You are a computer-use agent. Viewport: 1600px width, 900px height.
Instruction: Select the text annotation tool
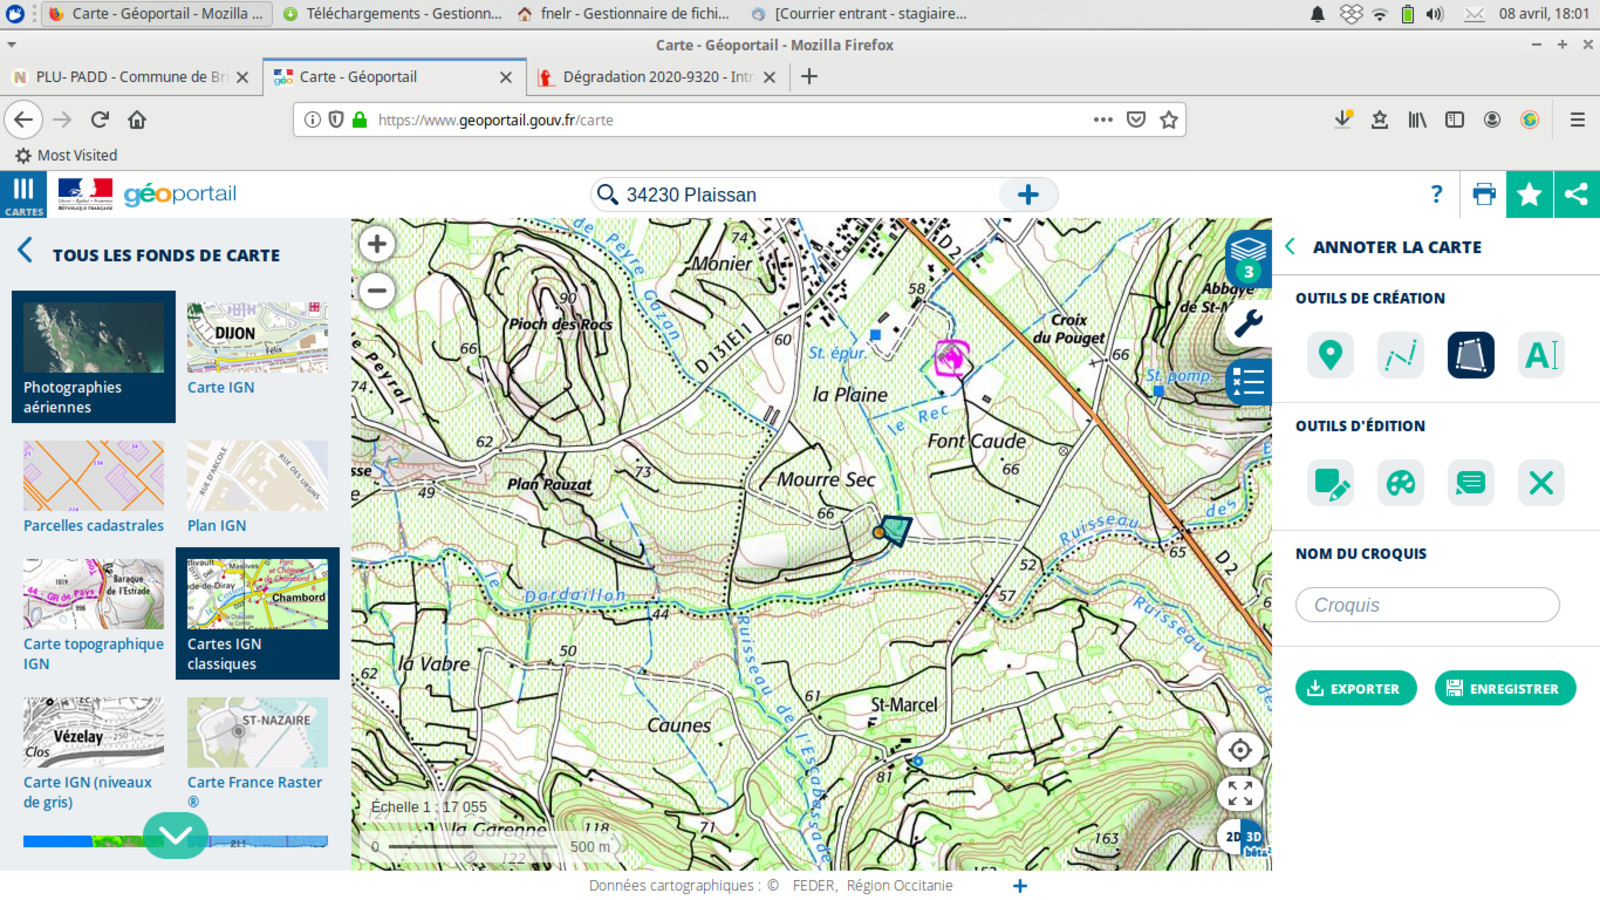(x=1540, y=355)
